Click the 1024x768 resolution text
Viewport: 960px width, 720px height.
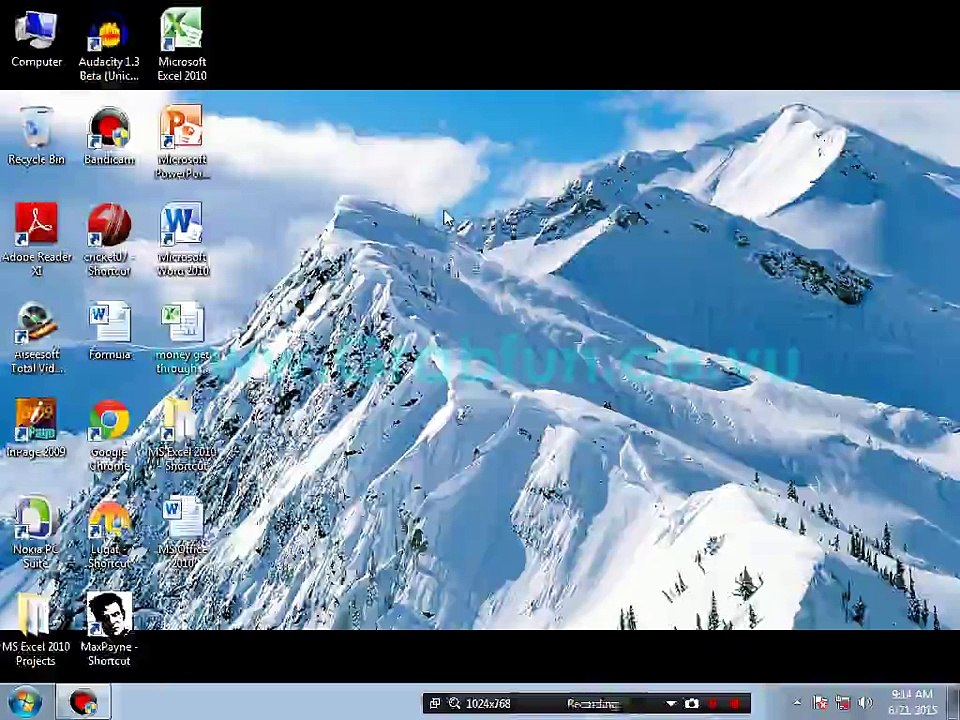tap(488, 703)
